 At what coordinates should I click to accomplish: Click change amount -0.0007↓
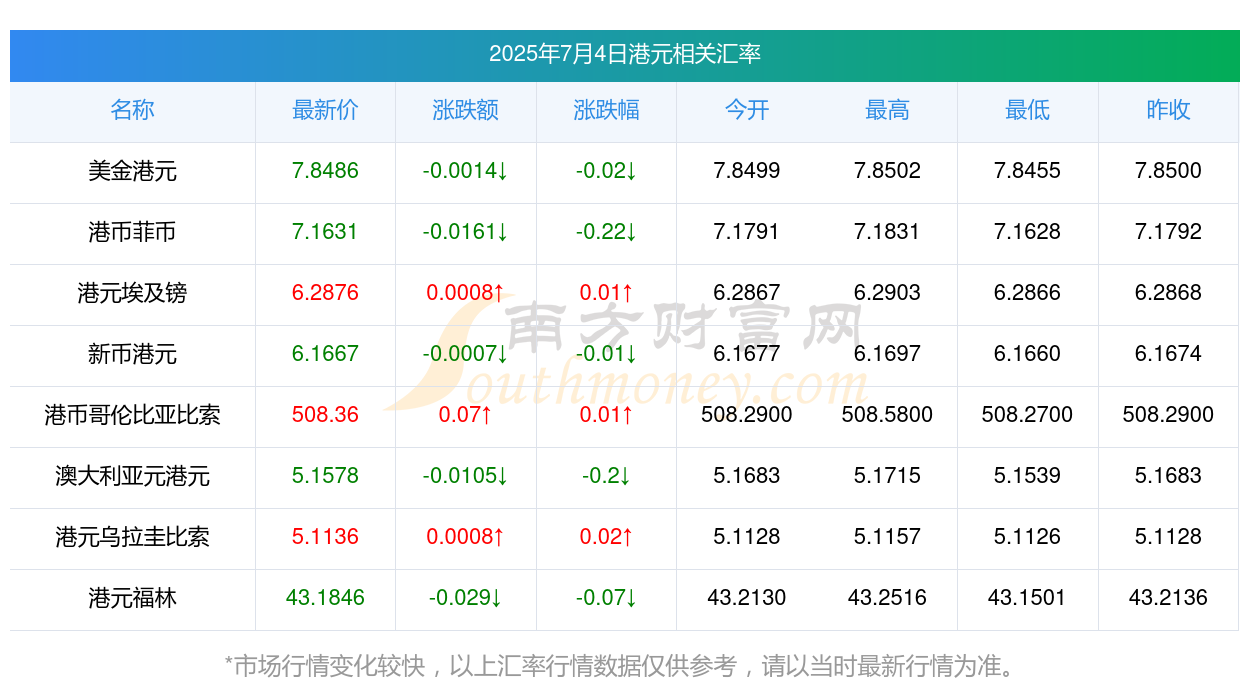click(466, 354)
